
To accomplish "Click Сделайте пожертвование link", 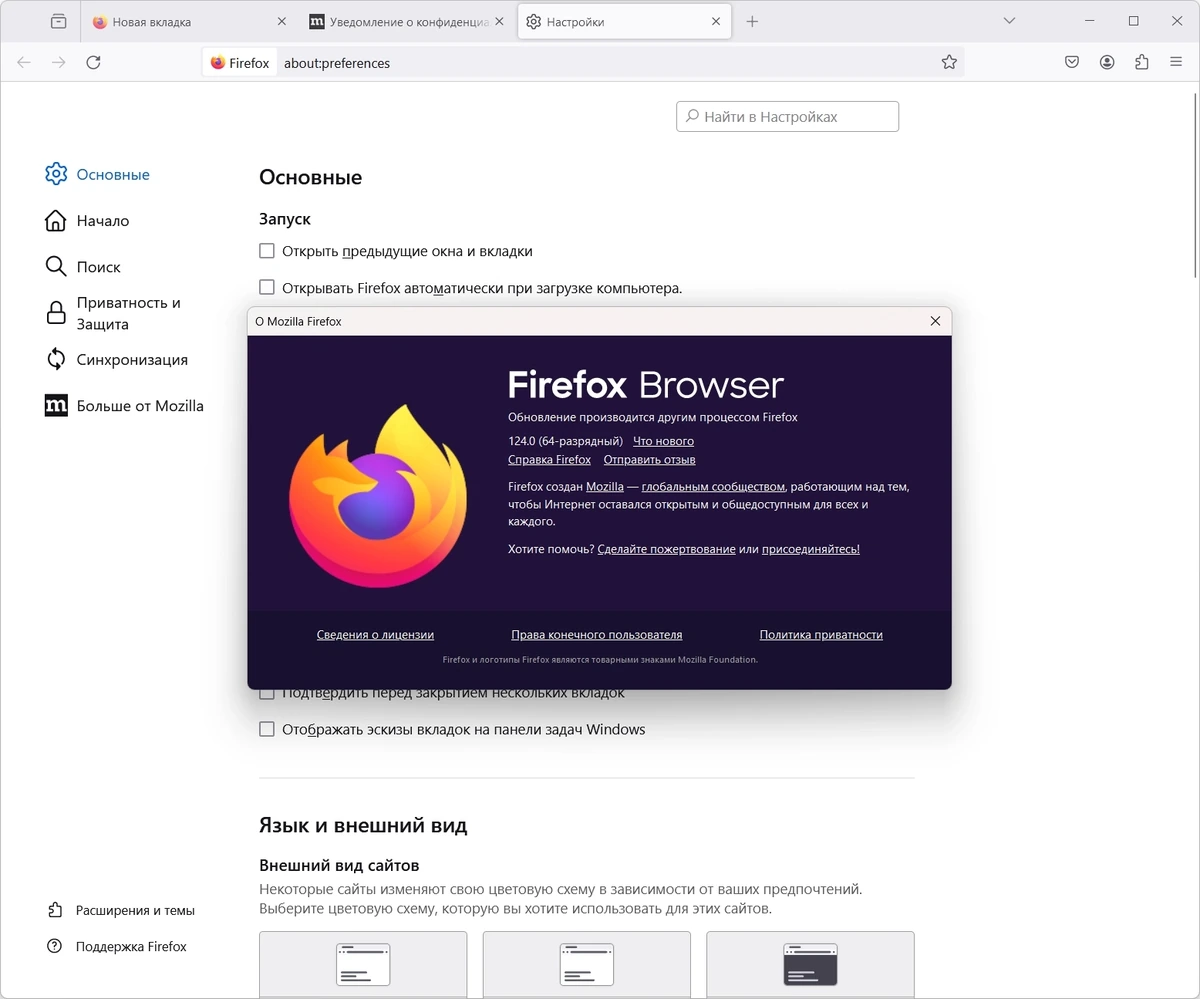I will 666,549.
